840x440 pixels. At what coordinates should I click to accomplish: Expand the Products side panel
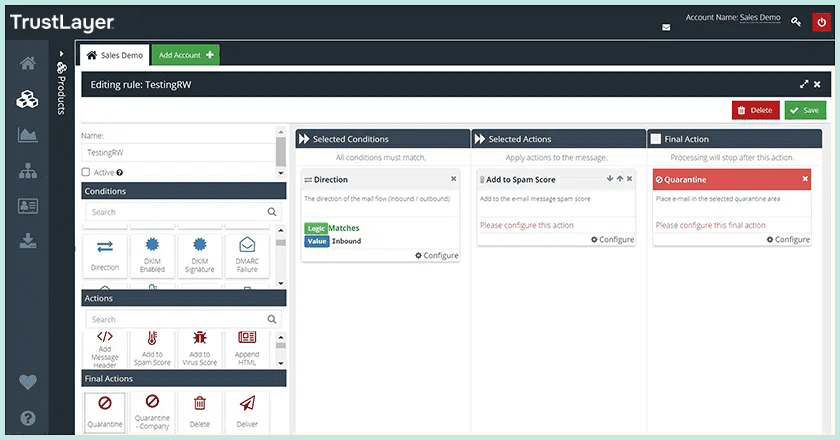tap(61, 53)
